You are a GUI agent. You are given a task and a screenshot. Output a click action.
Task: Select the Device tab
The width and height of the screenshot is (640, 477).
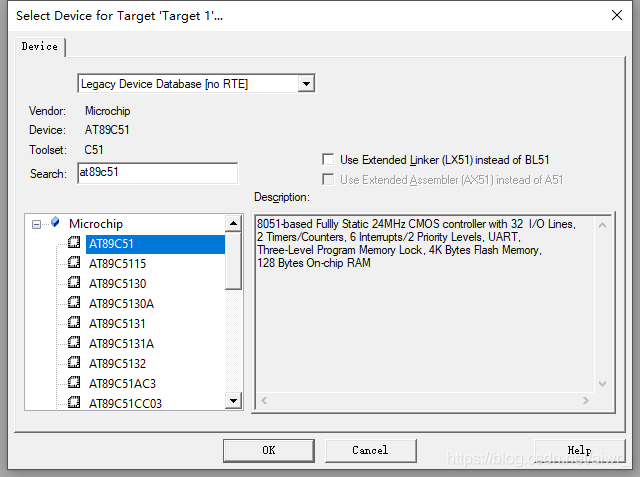(40, 47)
